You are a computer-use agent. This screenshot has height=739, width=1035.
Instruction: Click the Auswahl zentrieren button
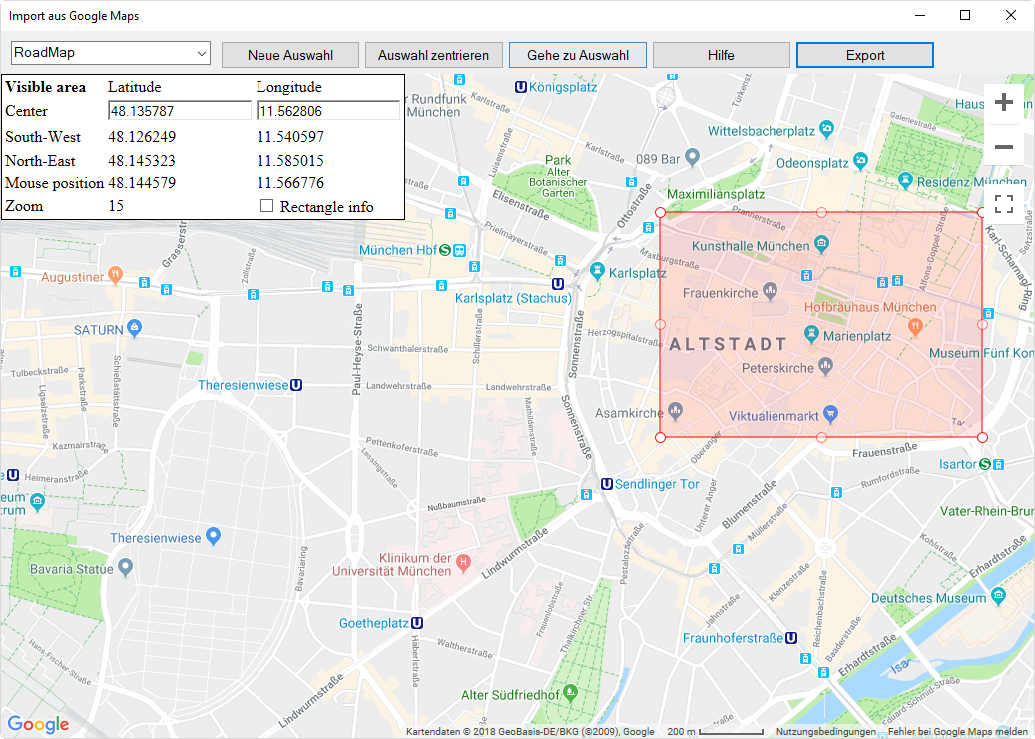[x=434, y=55]
